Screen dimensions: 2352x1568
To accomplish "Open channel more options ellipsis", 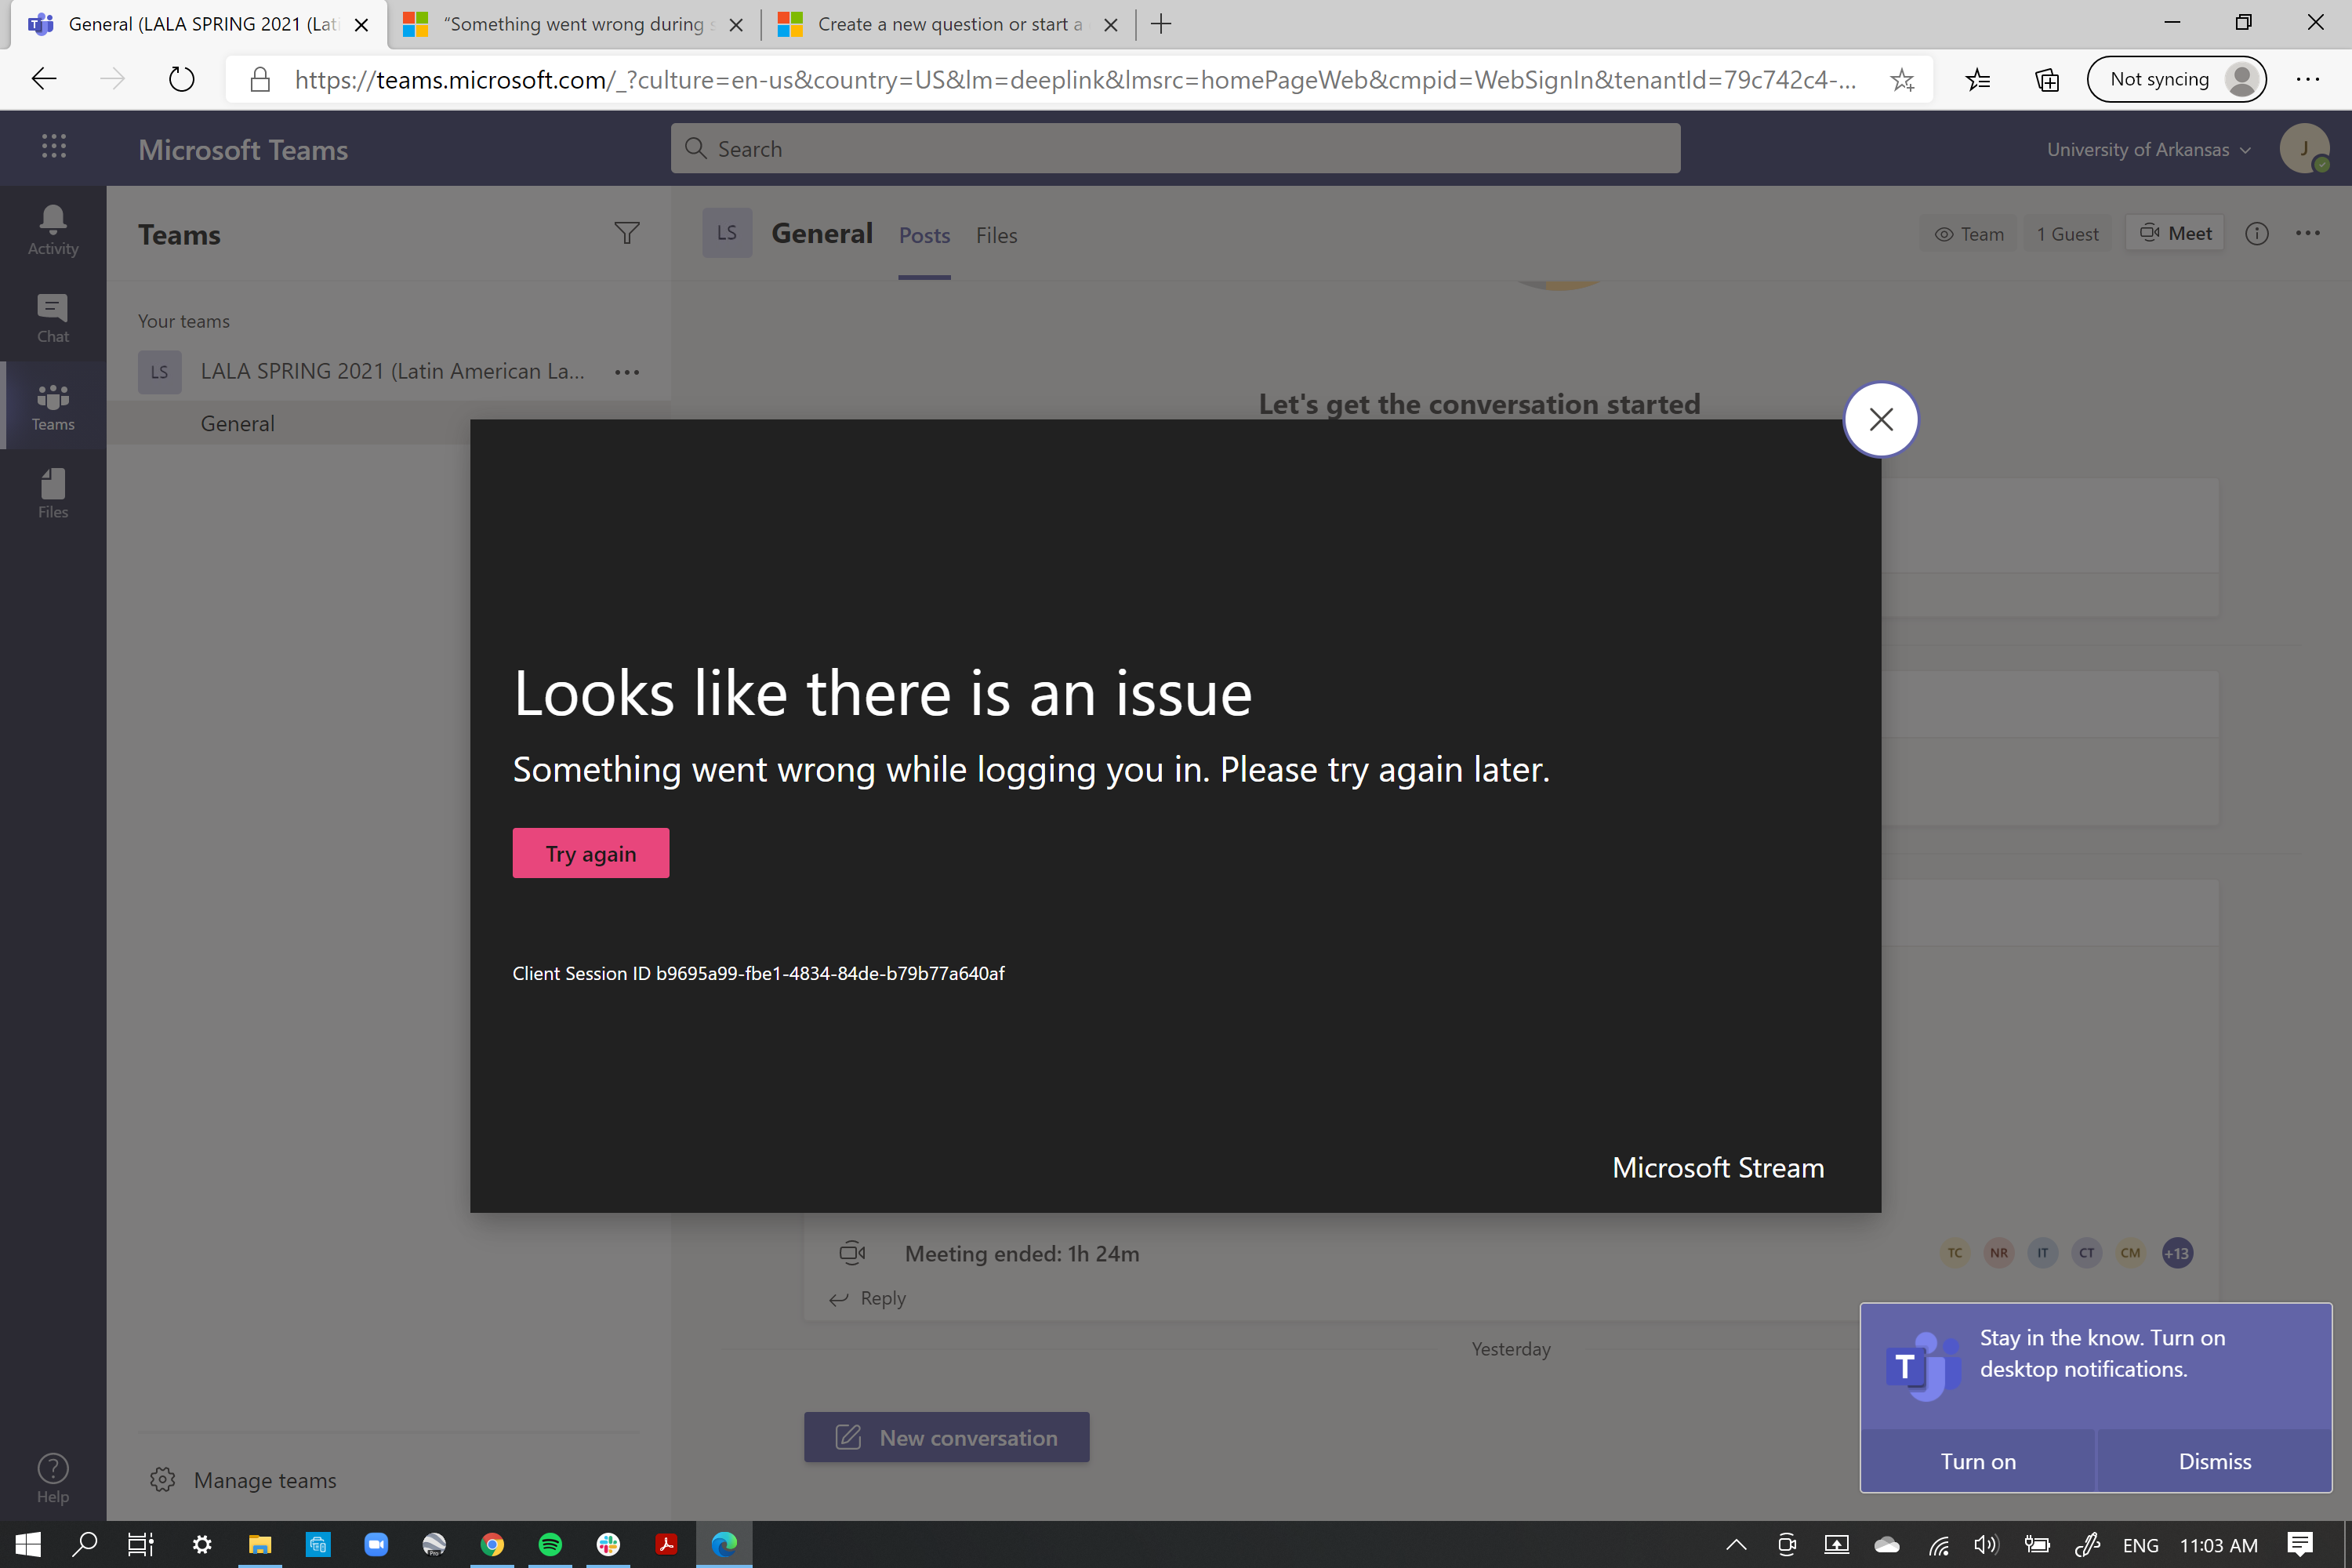I will [x=2308, y=233].
